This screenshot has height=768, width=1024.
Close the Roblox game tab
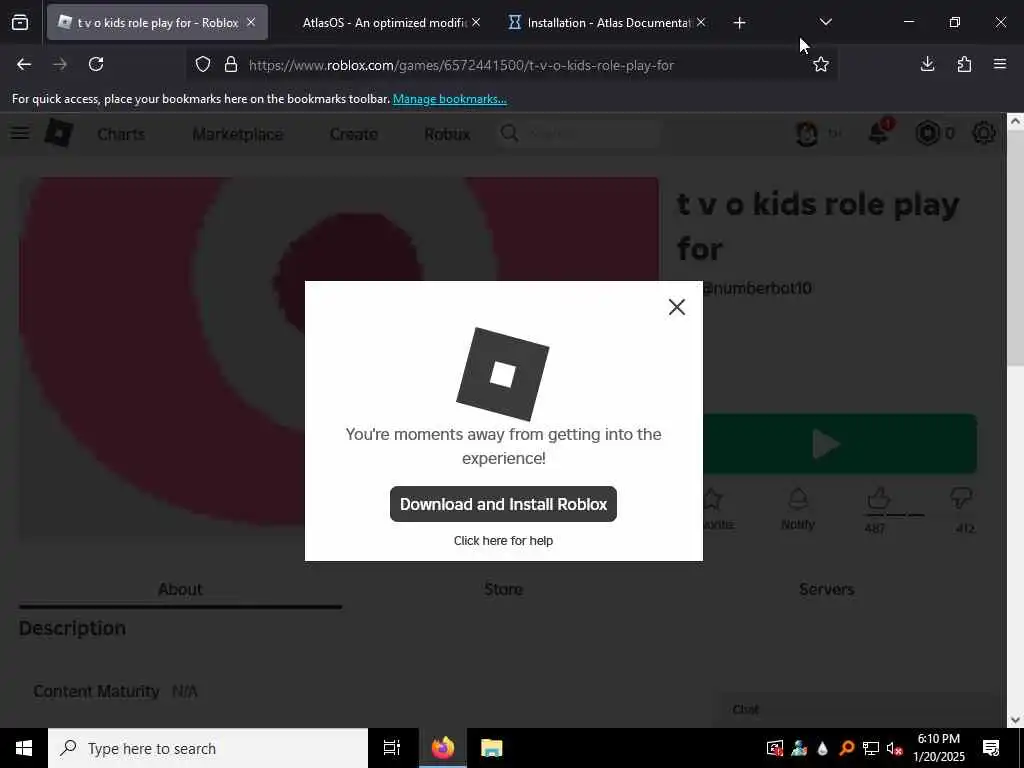coord(251,22)
